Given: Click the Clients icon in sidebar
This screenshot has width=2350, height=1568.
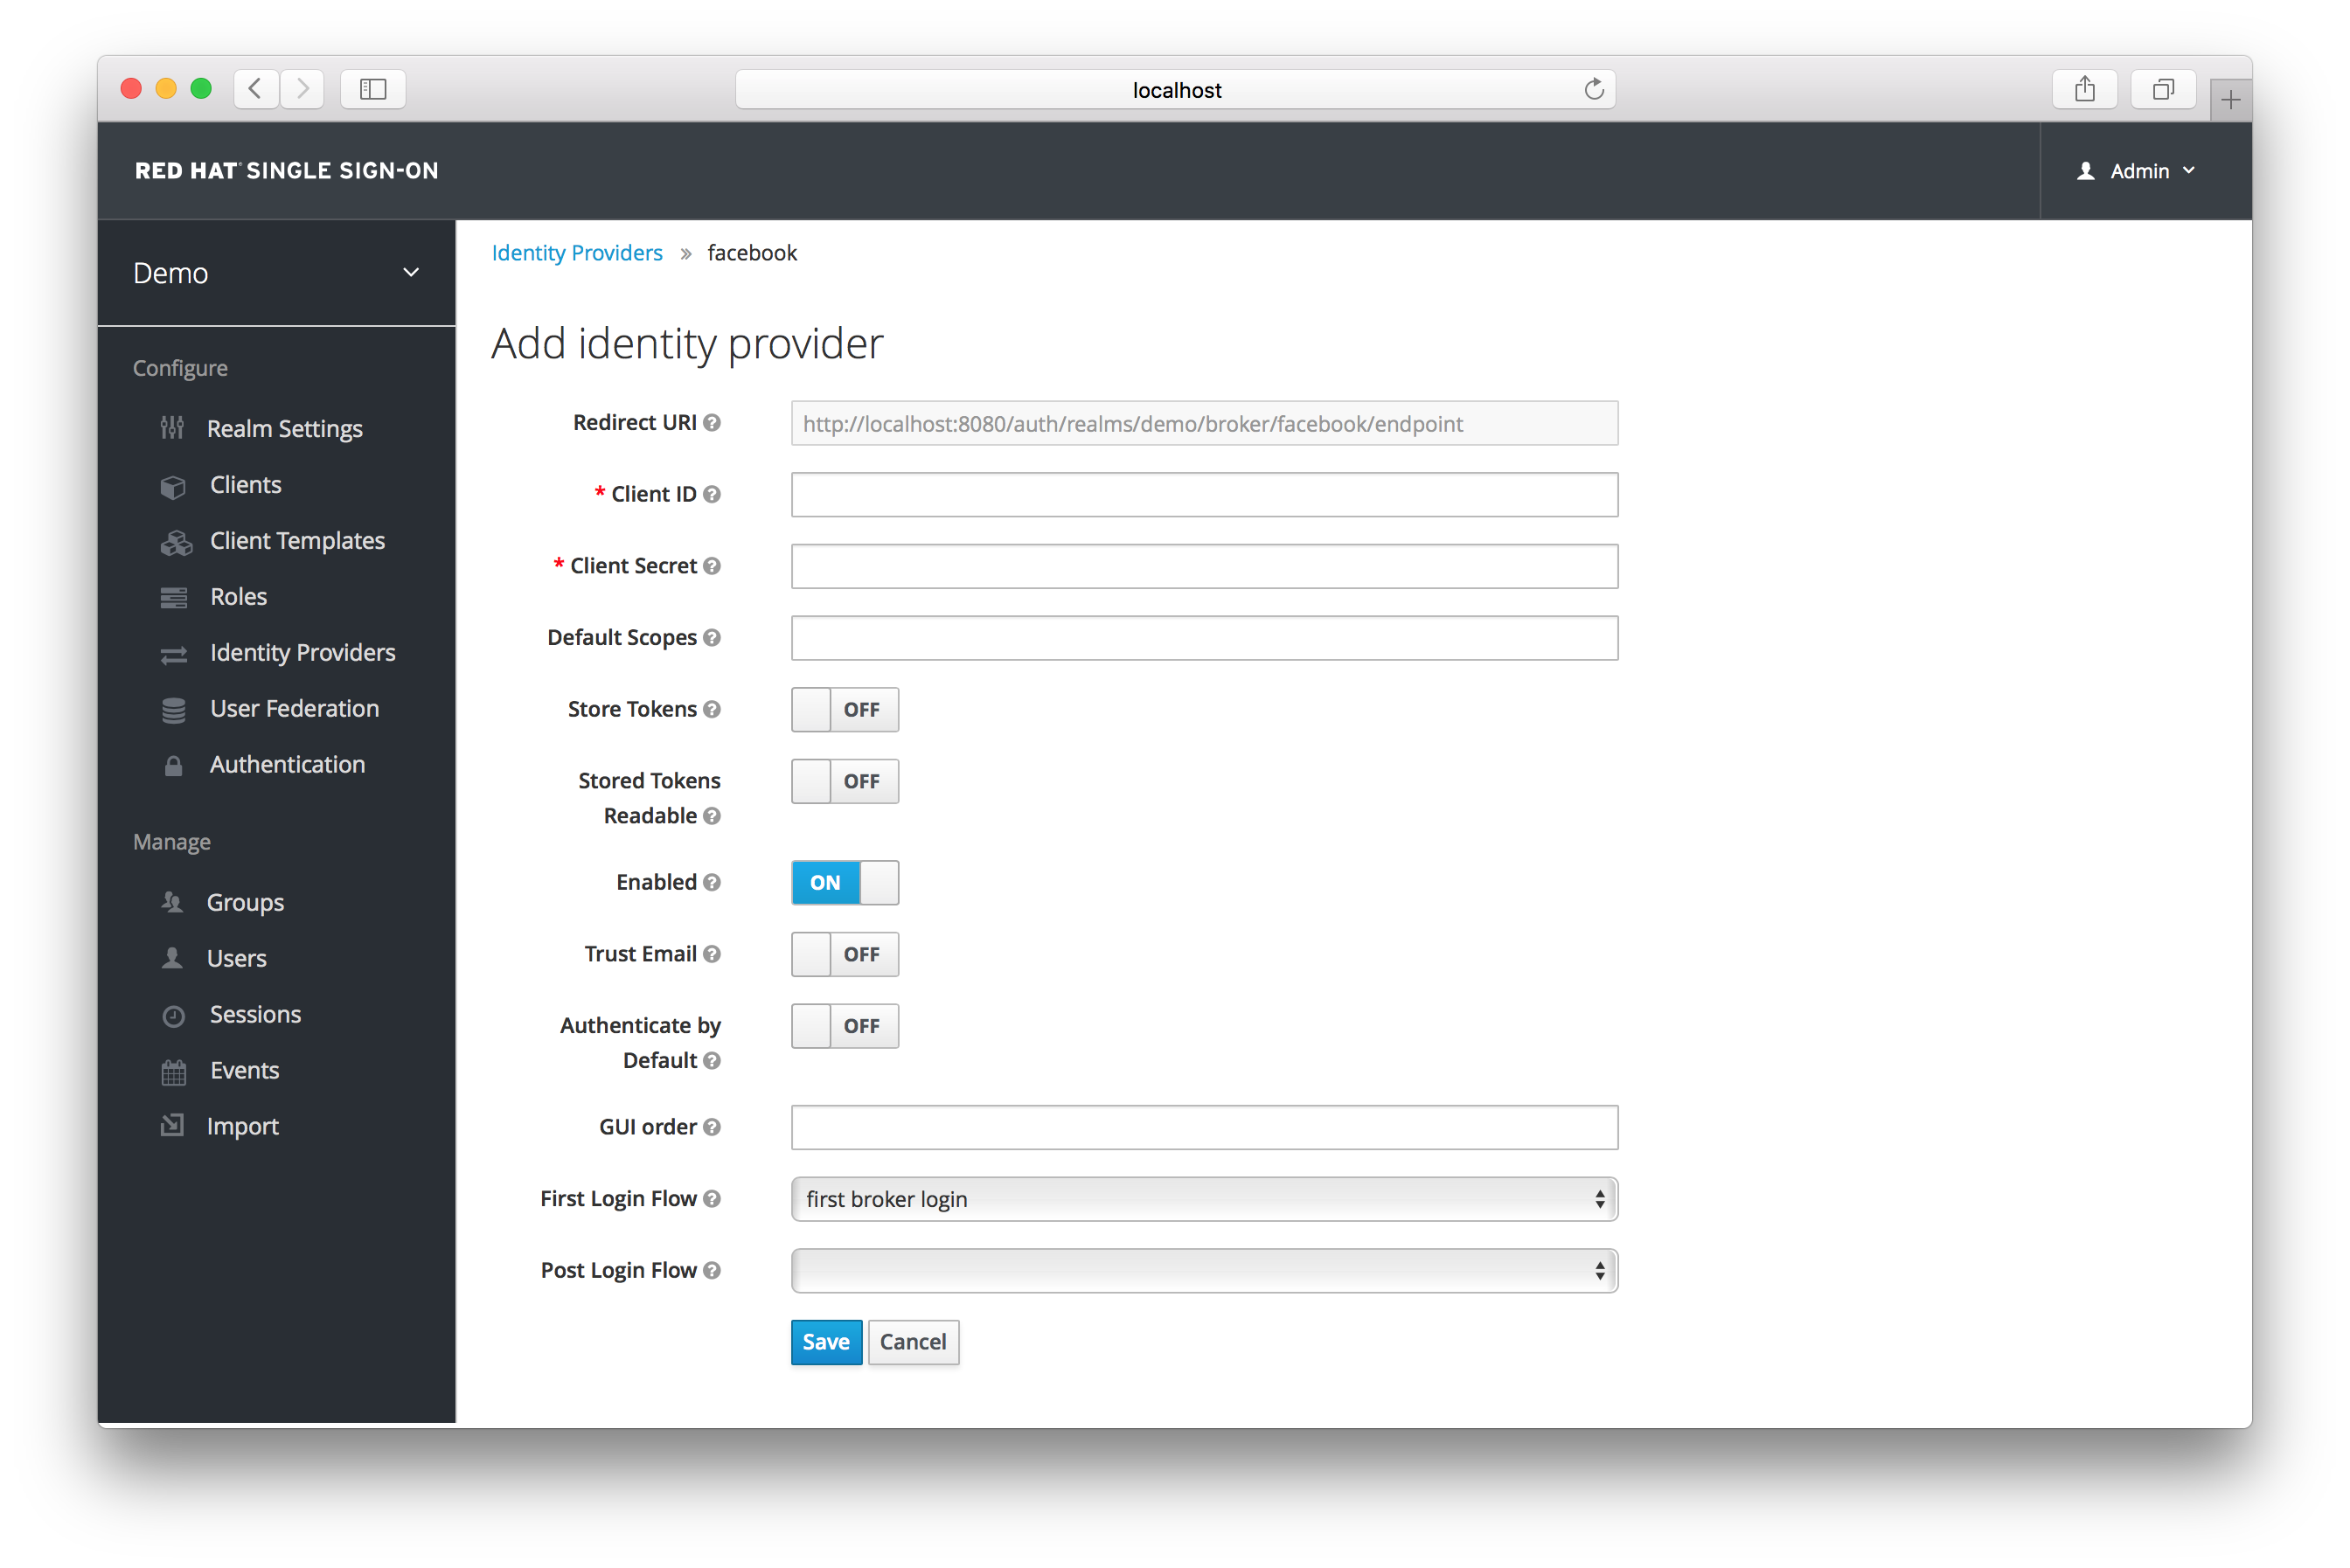Looking at the screenshot, I should 171,485.
